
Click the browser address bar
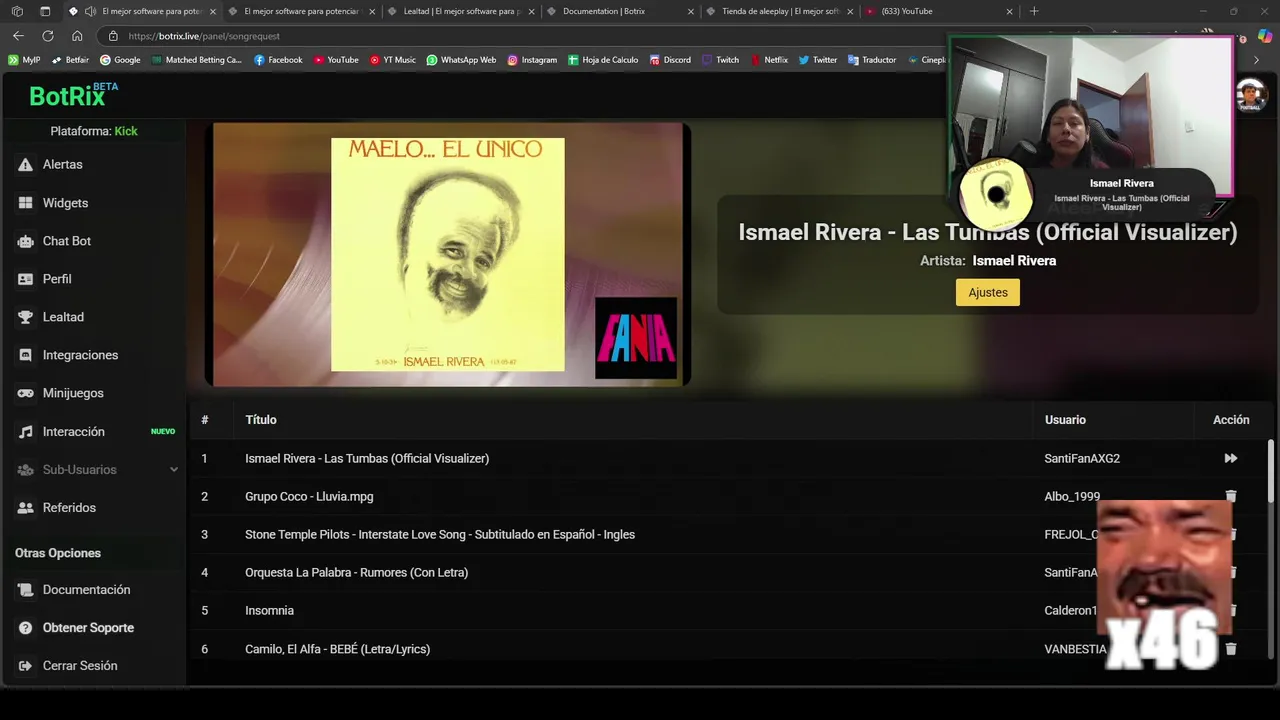click(x=520, y=36)
